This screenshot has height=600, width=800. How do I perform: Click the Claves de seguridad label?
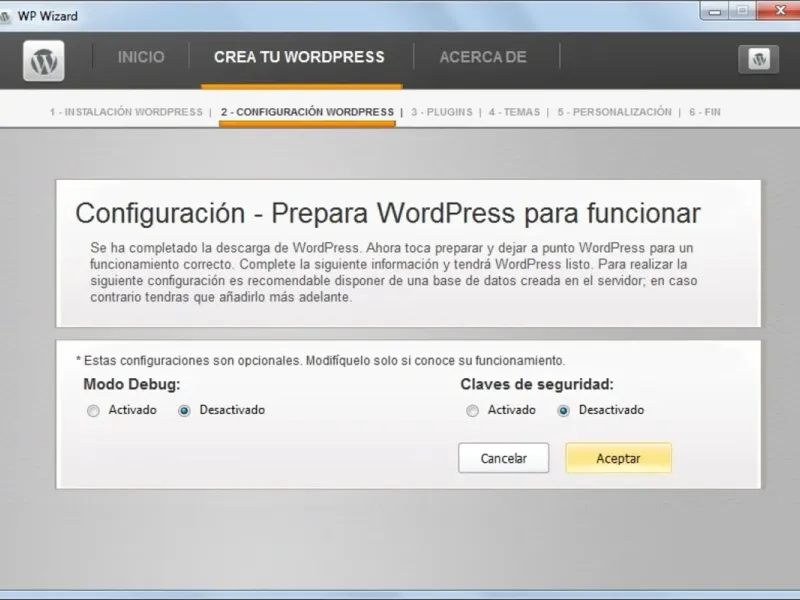[x=537, y=384]
